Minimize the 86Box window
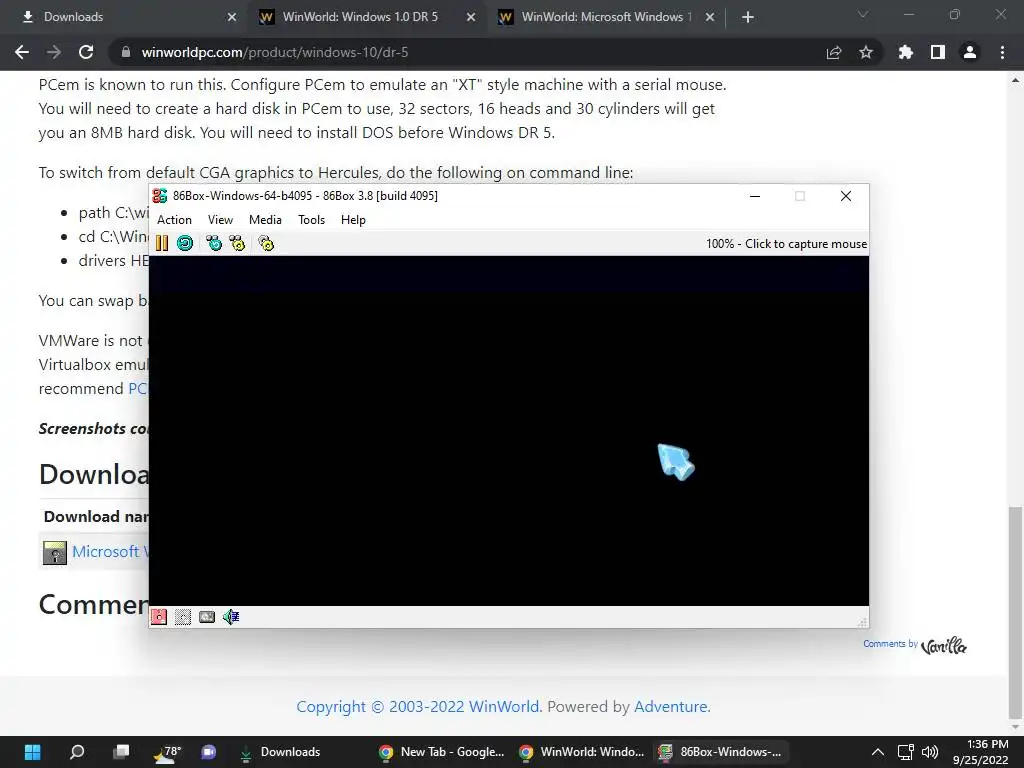This screenshot has height=768, width=1024. [x=755, y=196]
